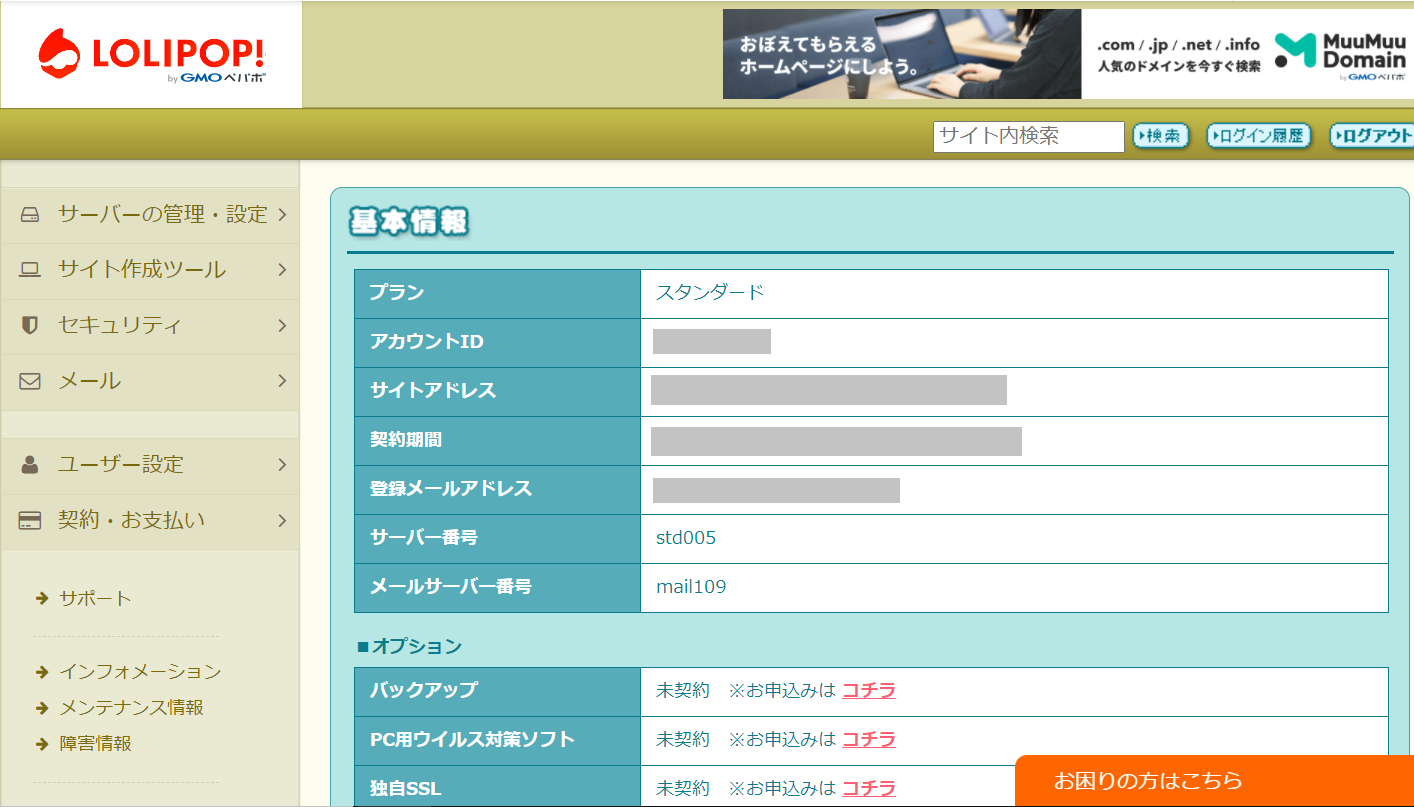This screenshot has width=1414, height=807.
Task: Open the セキュリティ menu
Action: pos(150,326)
